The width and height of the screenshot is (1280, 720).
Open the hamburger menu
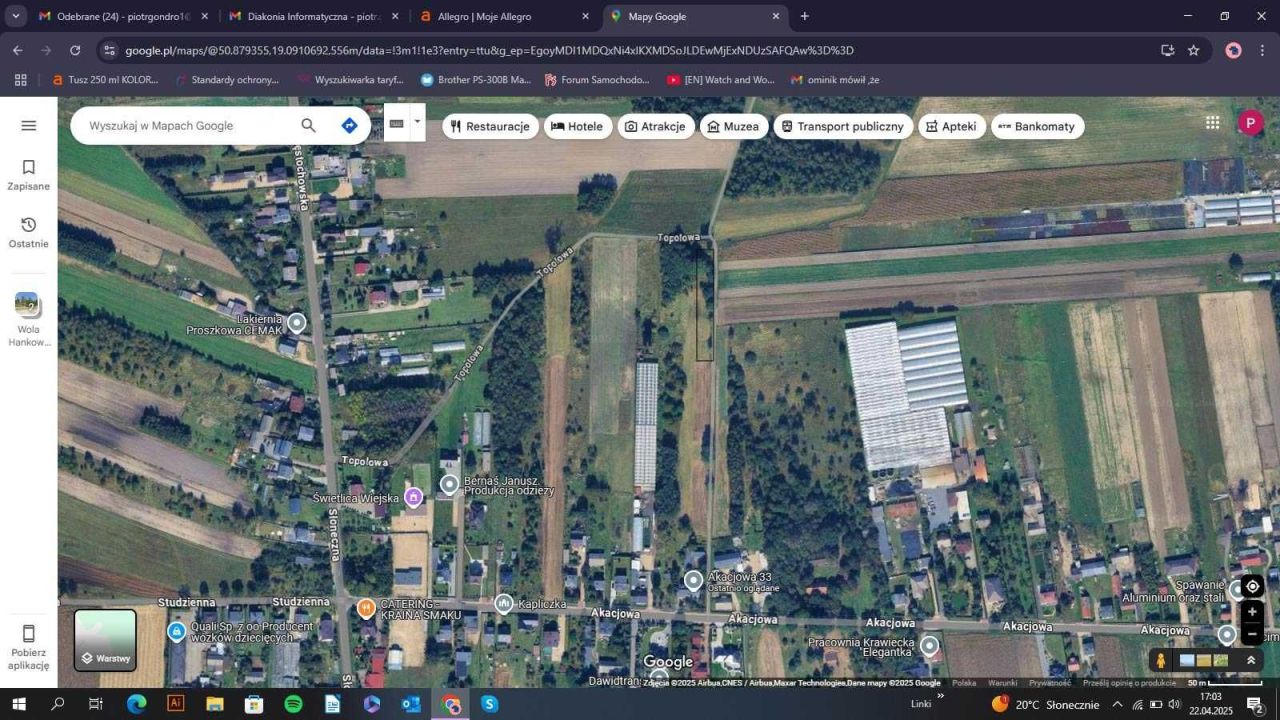click(28, 125)
